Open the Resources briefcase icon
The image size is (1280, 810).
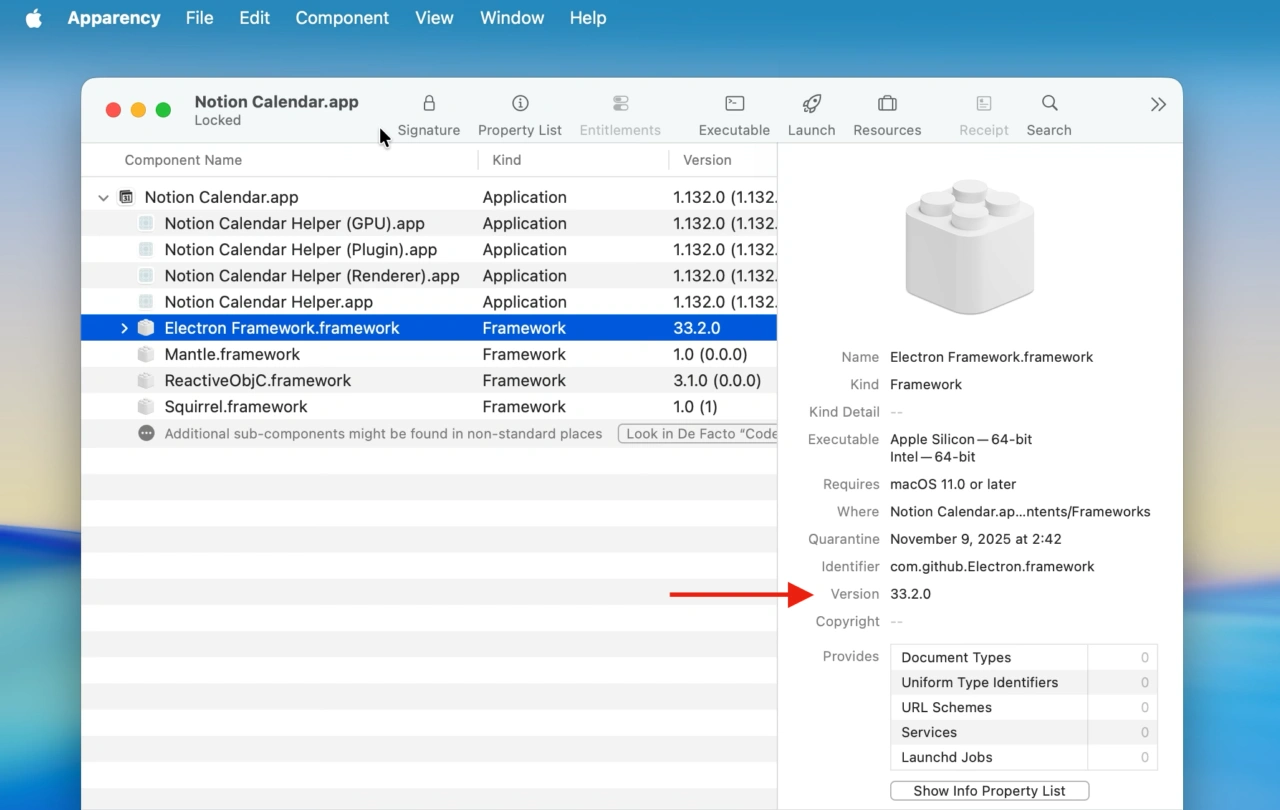(x=887, y=104)
